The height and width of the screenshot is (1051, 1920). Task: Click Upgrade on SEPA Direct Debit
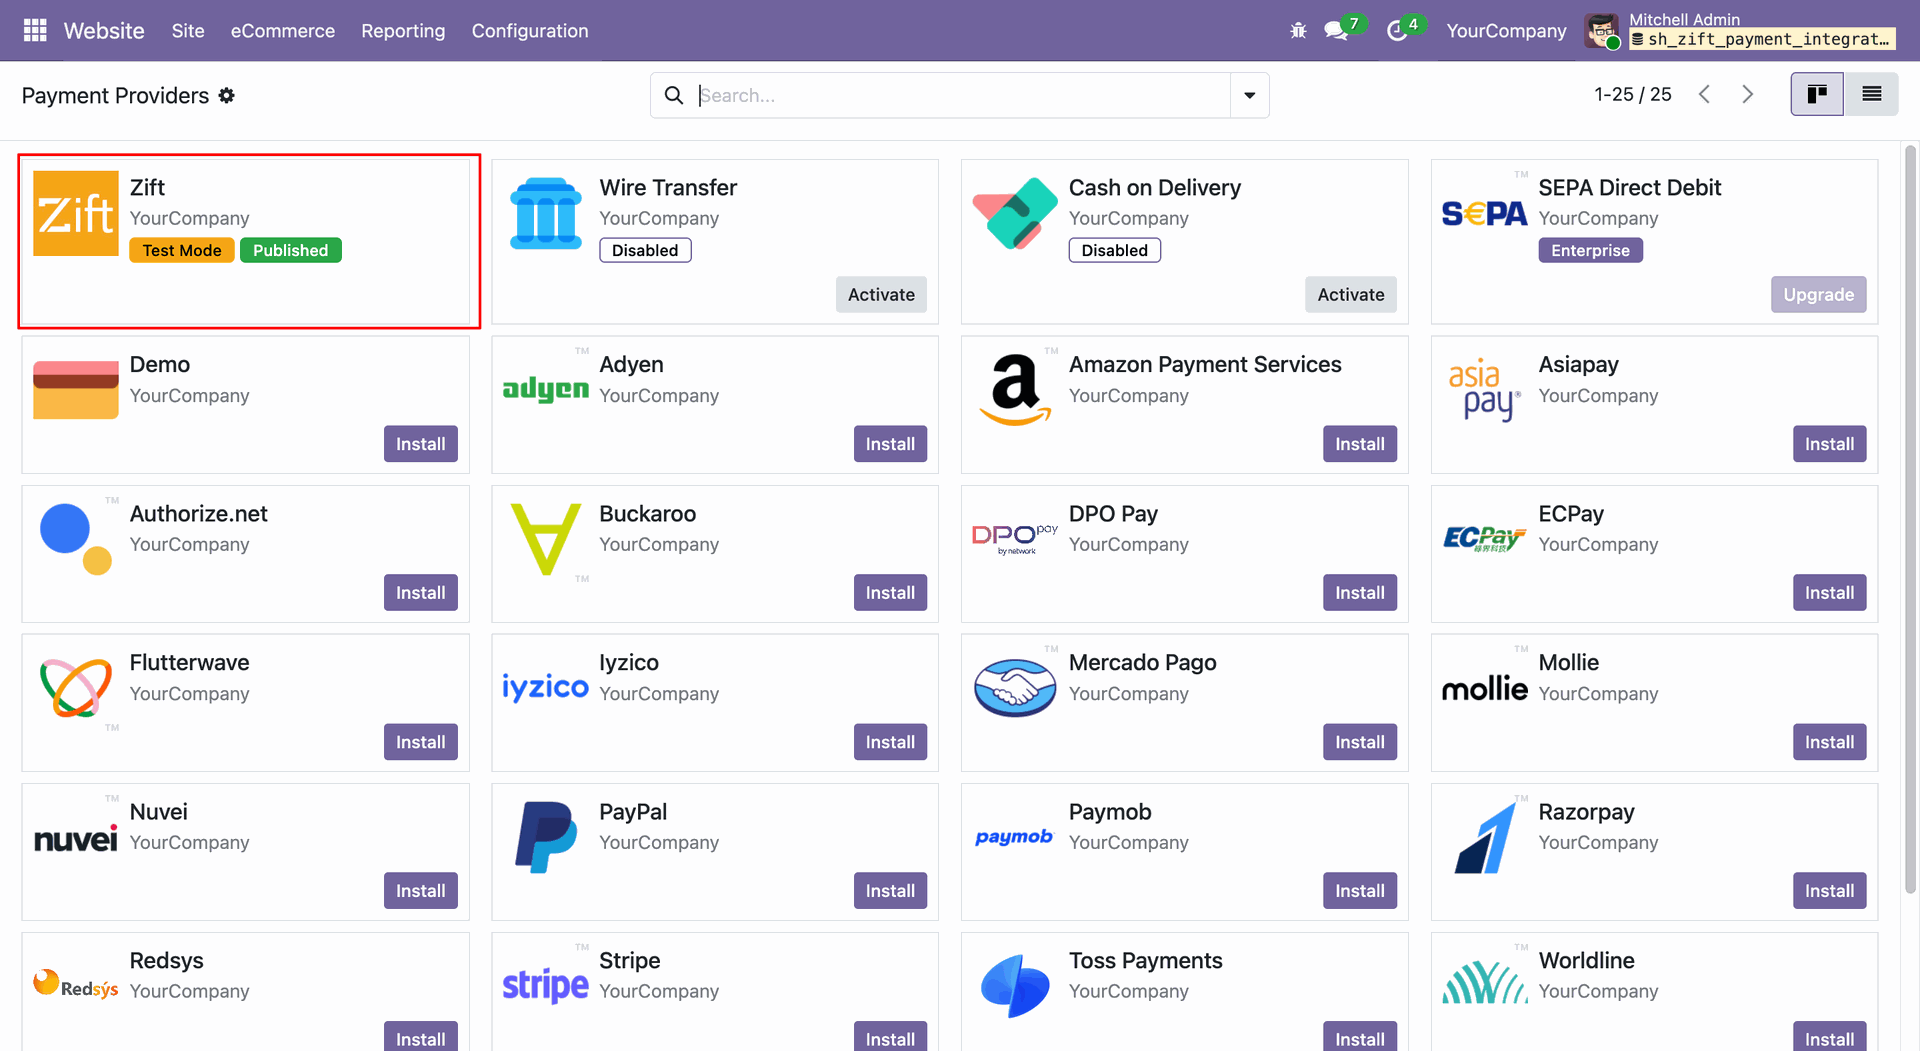pos(1818,294)
